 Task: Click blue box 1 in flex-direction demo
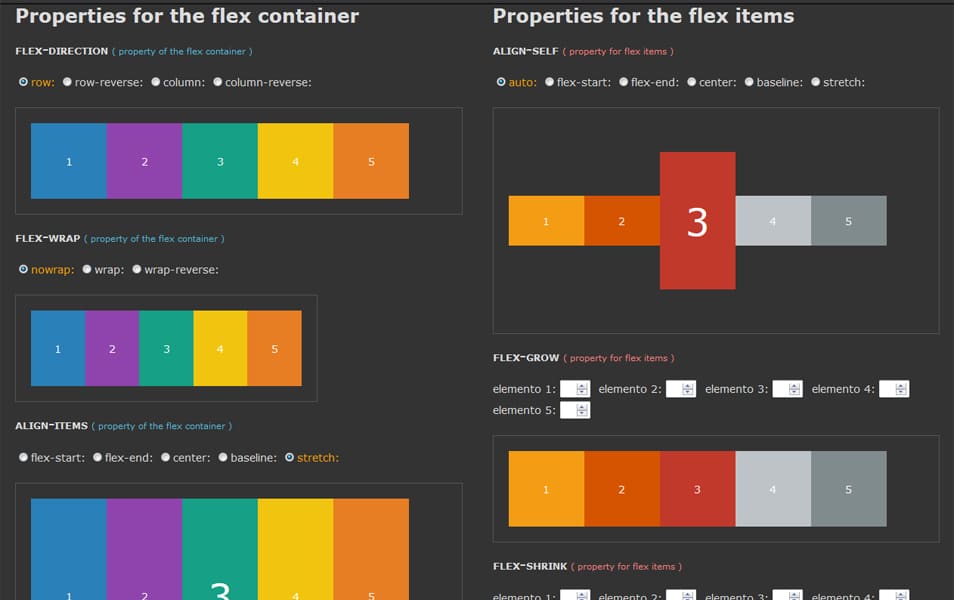69,161
